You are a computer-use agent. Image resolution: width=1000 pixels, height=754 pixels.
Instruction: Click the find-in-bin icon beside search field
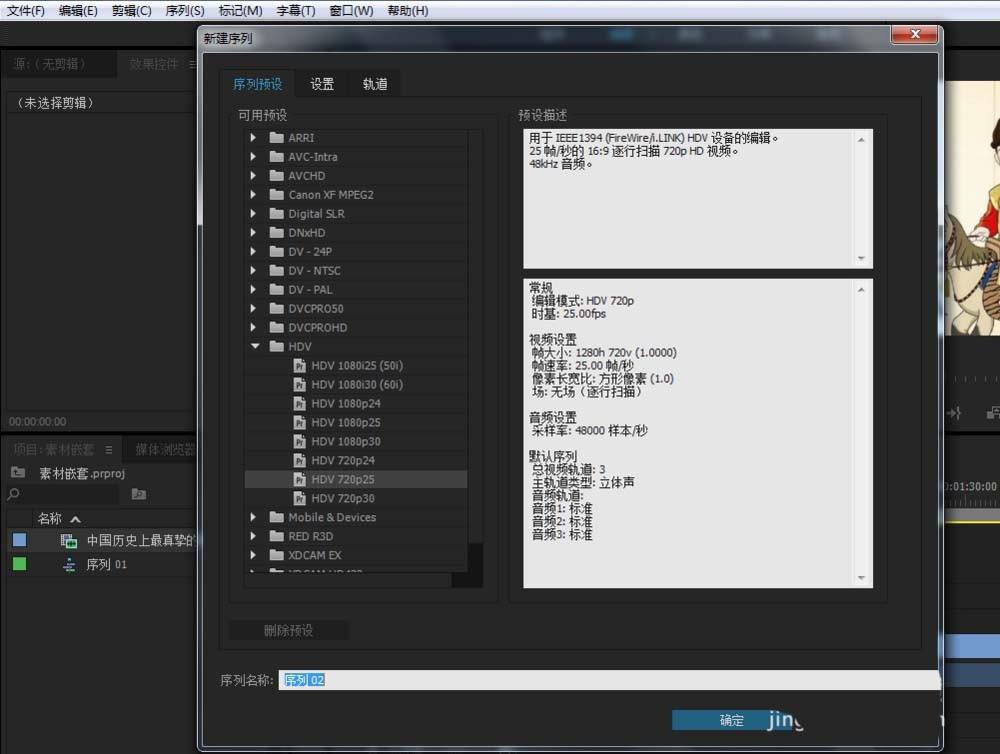coord(138,494)
